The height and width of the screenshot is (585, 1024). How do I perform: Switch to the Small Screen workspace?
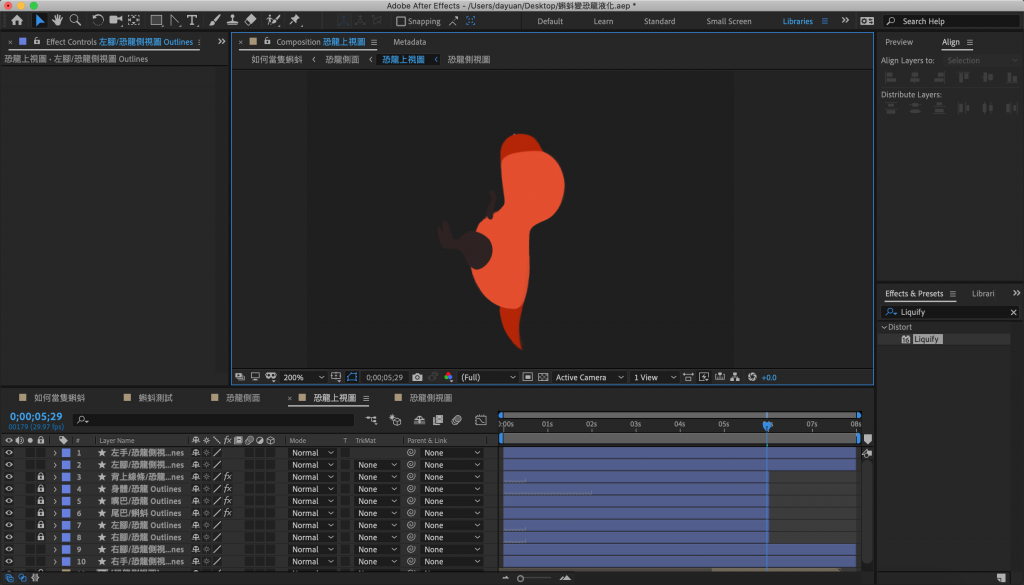(x=728, y=21)
